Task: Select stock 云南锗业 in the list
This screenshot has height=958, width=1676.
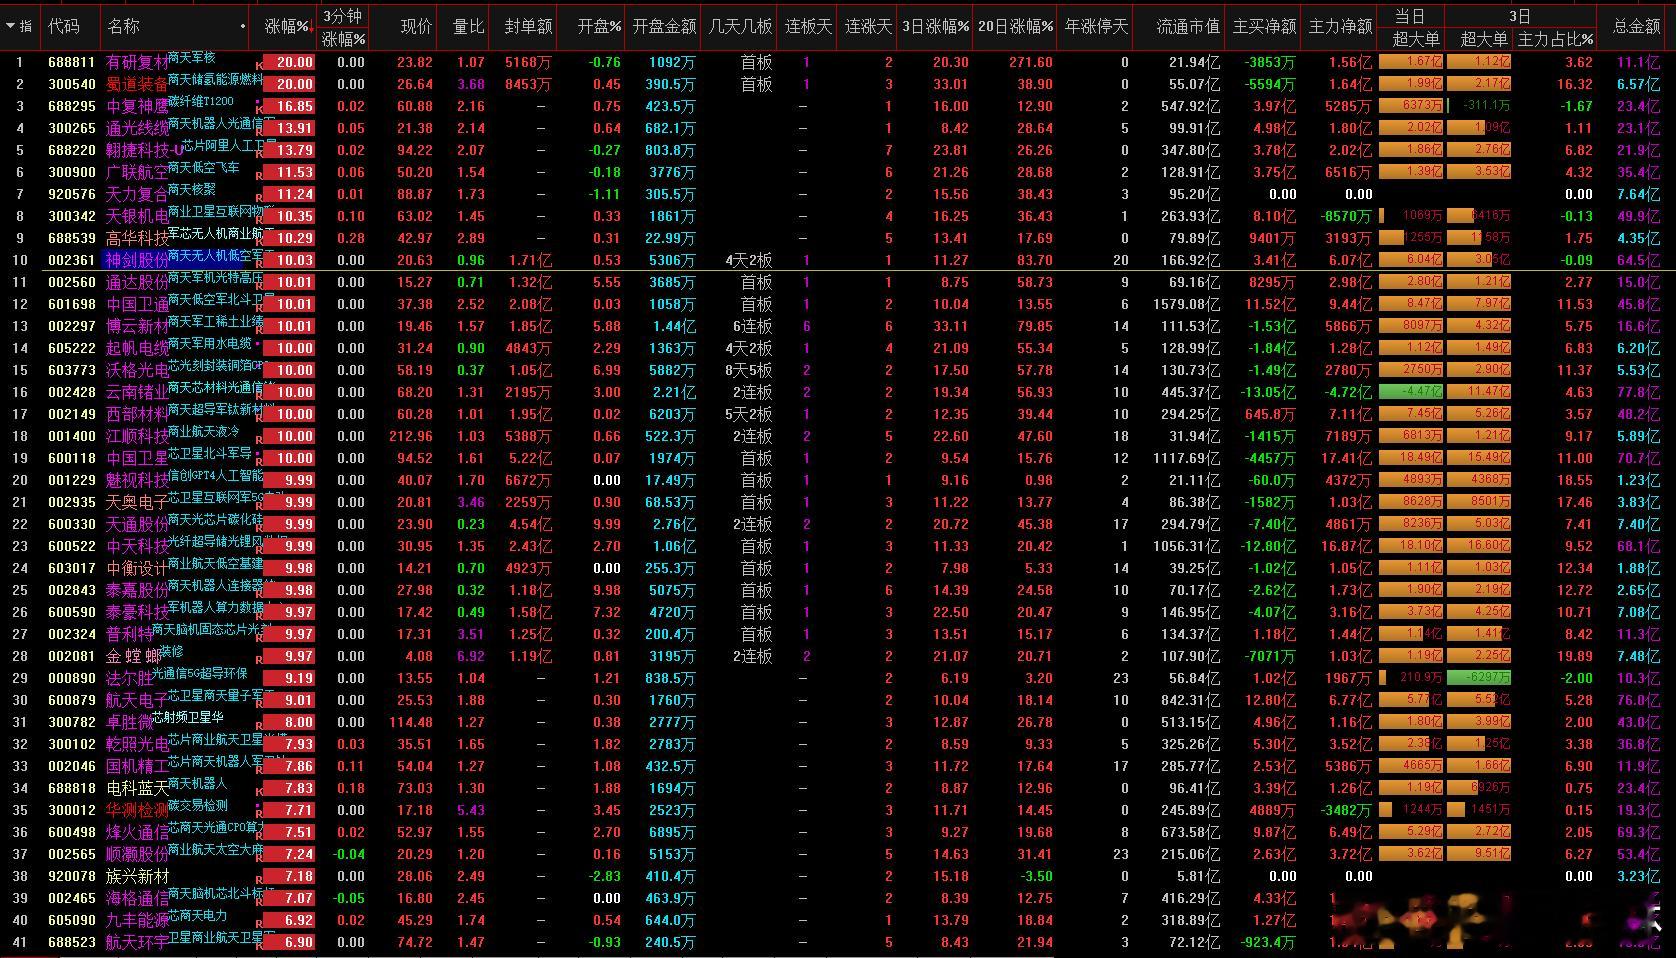Action: [x=138, y=392]
